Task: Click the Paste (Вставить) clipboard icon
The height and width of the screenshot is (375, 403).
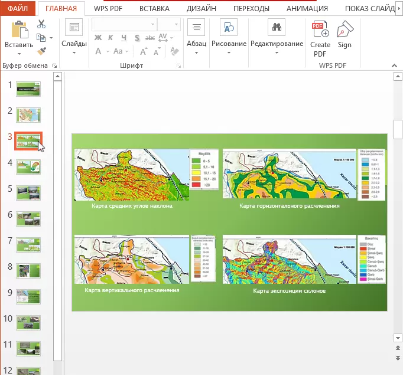Action: pyautogui.click(x=19, y=29)
